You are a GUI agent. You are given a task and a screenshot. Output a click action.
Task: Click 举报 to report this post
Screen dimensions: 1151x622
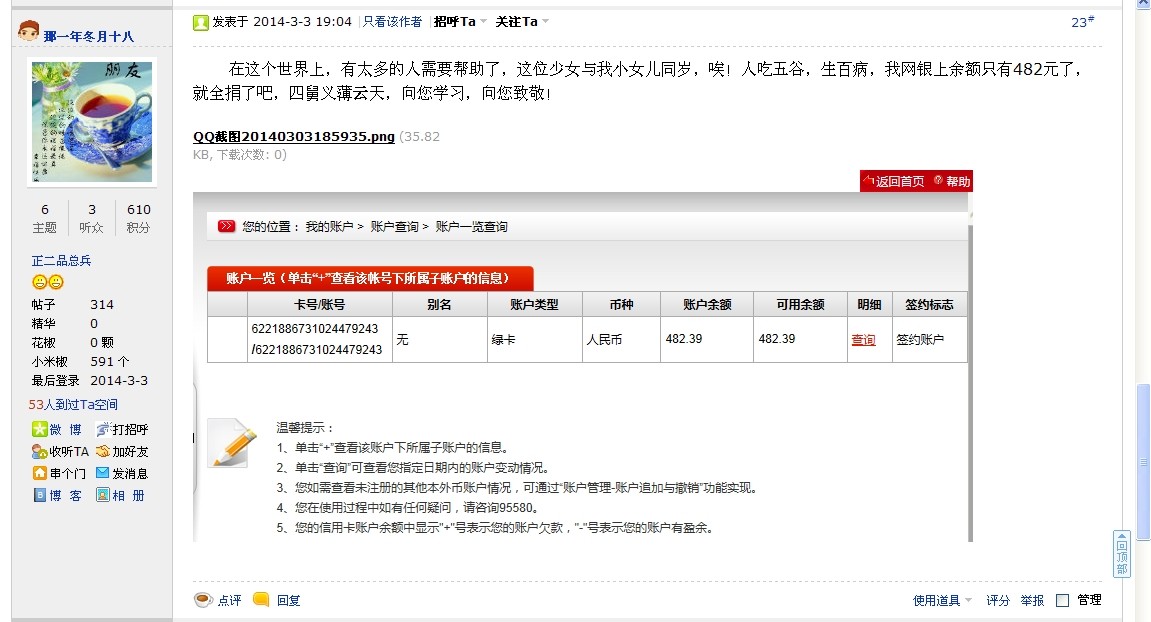tap(1032, 600)
